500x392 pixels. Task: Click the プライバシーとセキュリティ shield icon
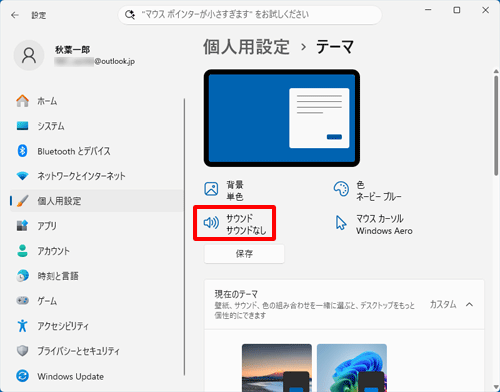point(22,351)
